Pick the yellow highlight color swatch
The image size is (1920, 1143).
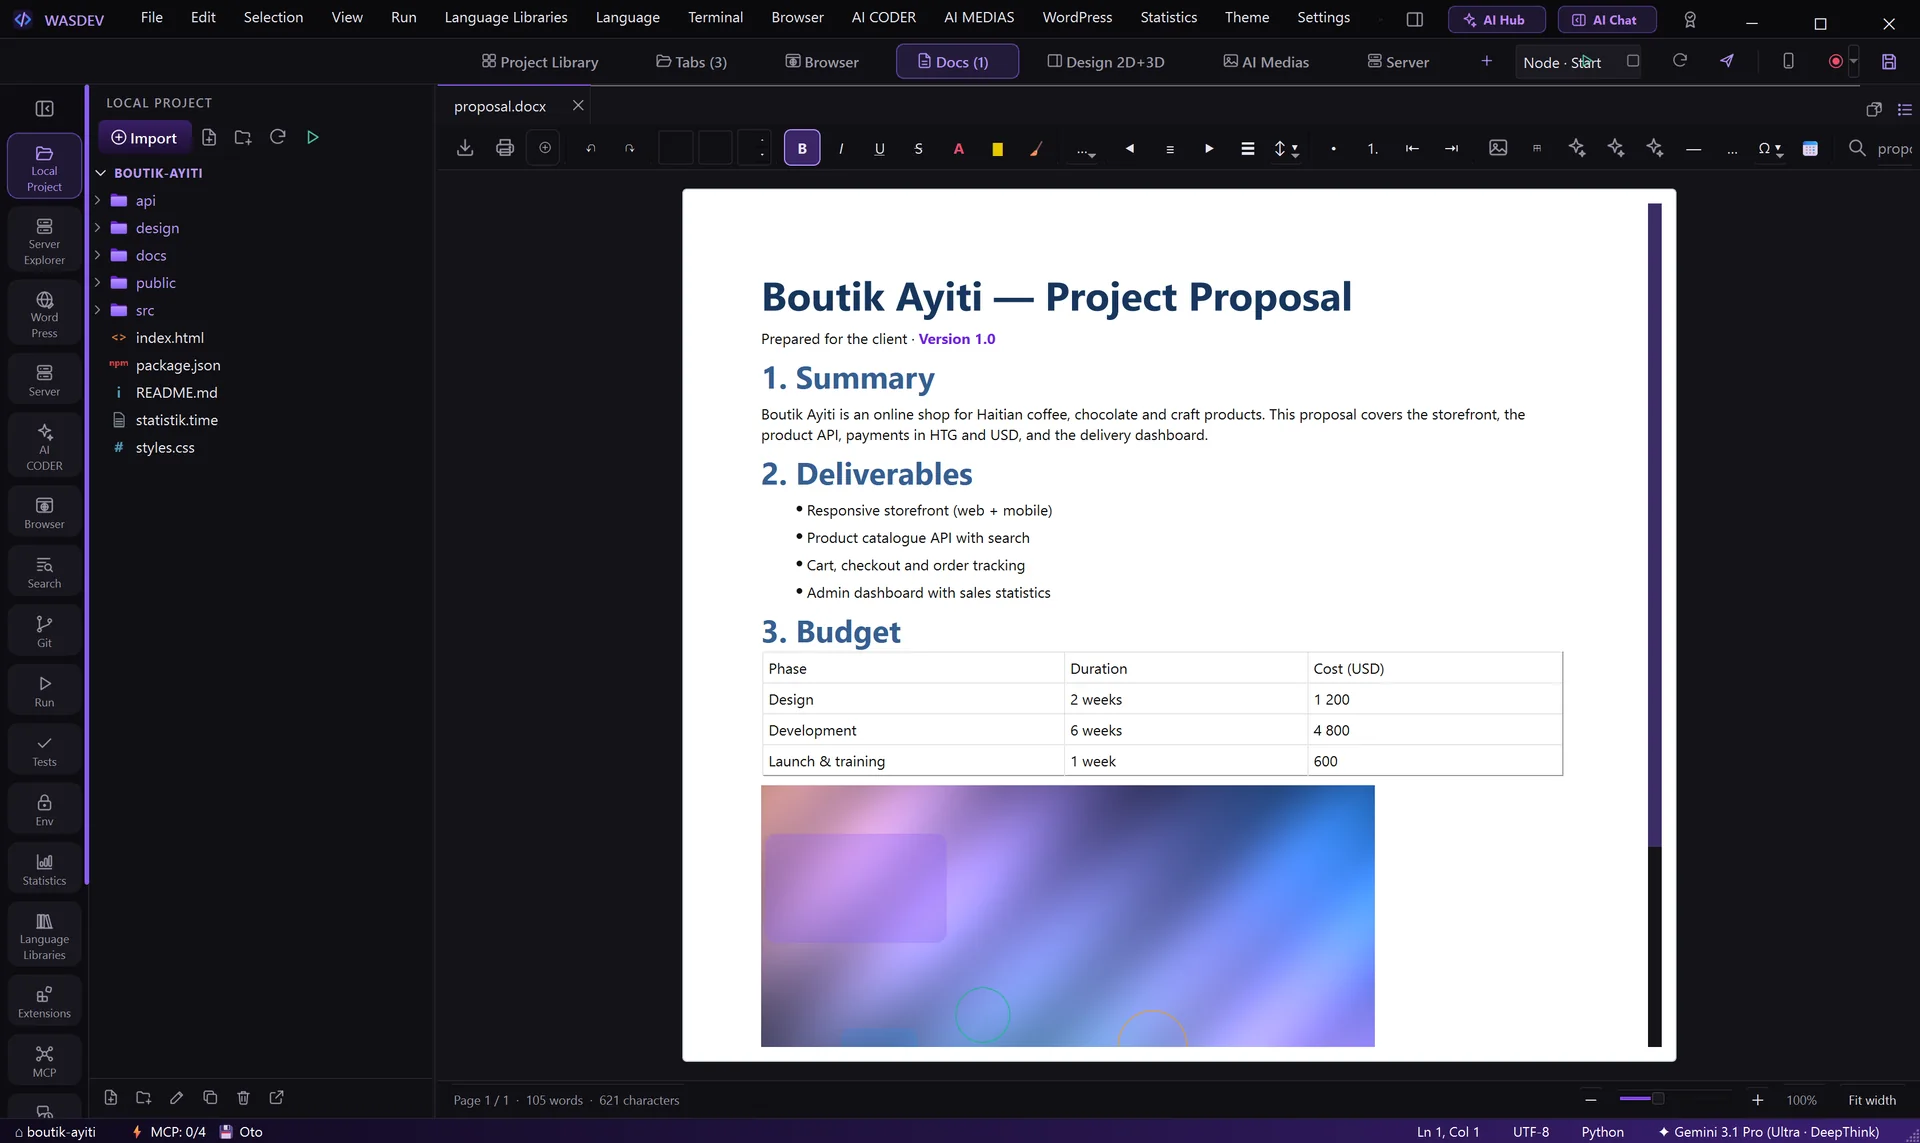point(997,148)
